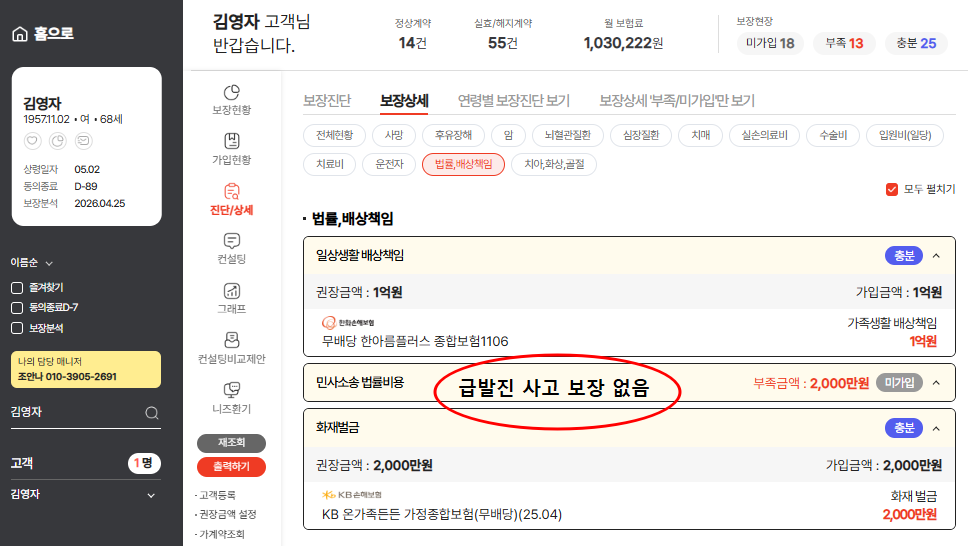The width and height of the screenshot is (968, 546).
Task: Collapse 민사소송 법률비용 section
Action: [937, 383]
